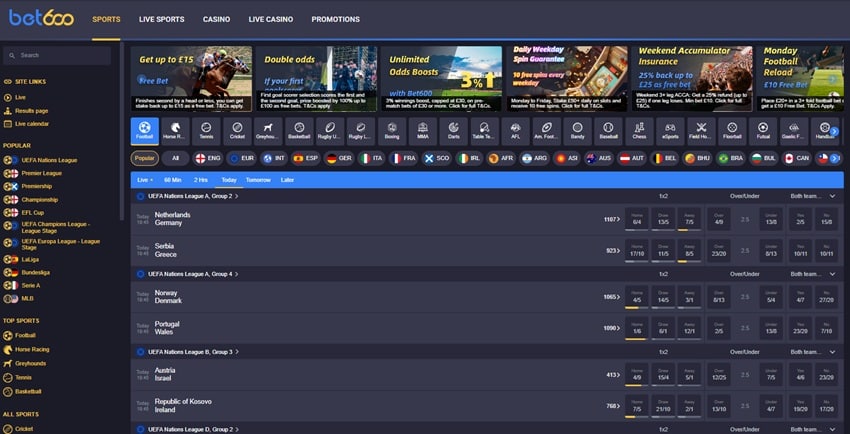
Task: Go back in promo carousel with the left arrow
Action: (141, 79)
